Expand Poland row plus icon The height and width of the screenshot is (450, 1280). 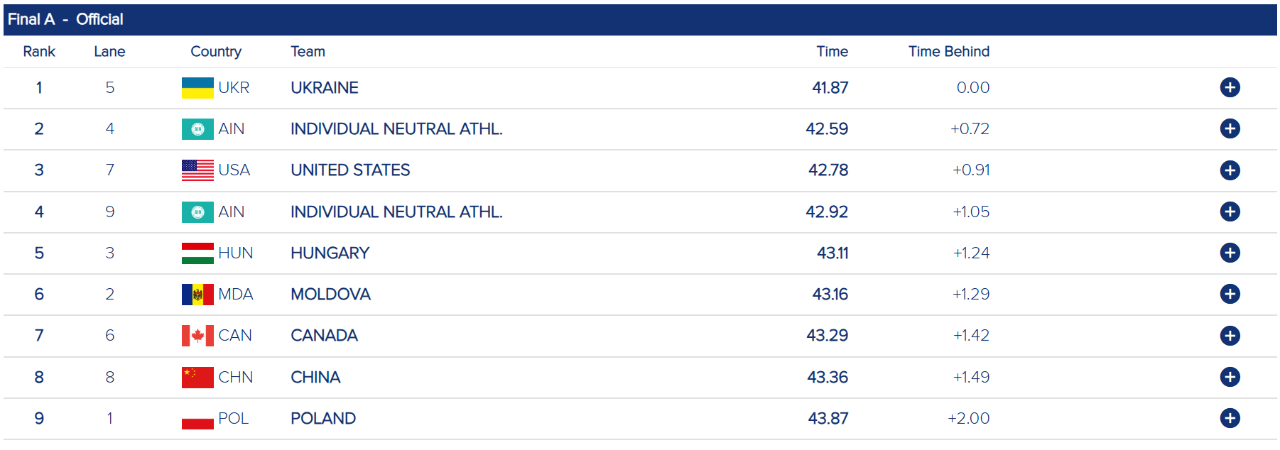pos(1230,419)
